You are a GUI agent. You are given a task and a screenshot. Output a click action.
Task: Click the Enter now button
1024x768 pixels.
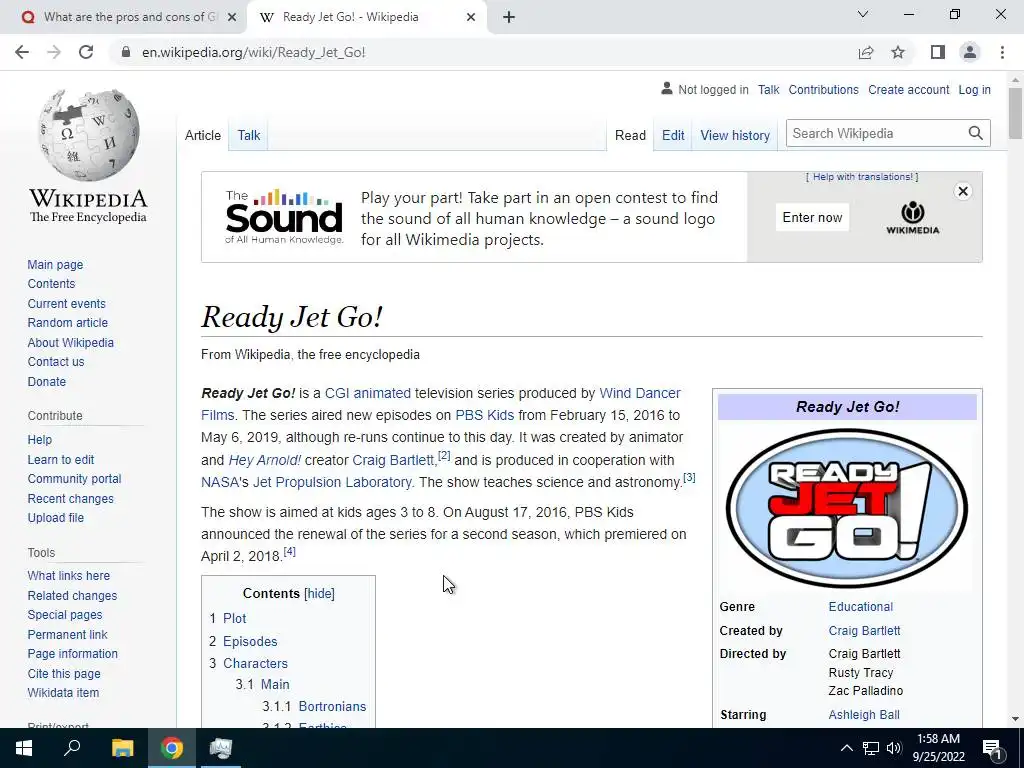[x=812, y=217]
